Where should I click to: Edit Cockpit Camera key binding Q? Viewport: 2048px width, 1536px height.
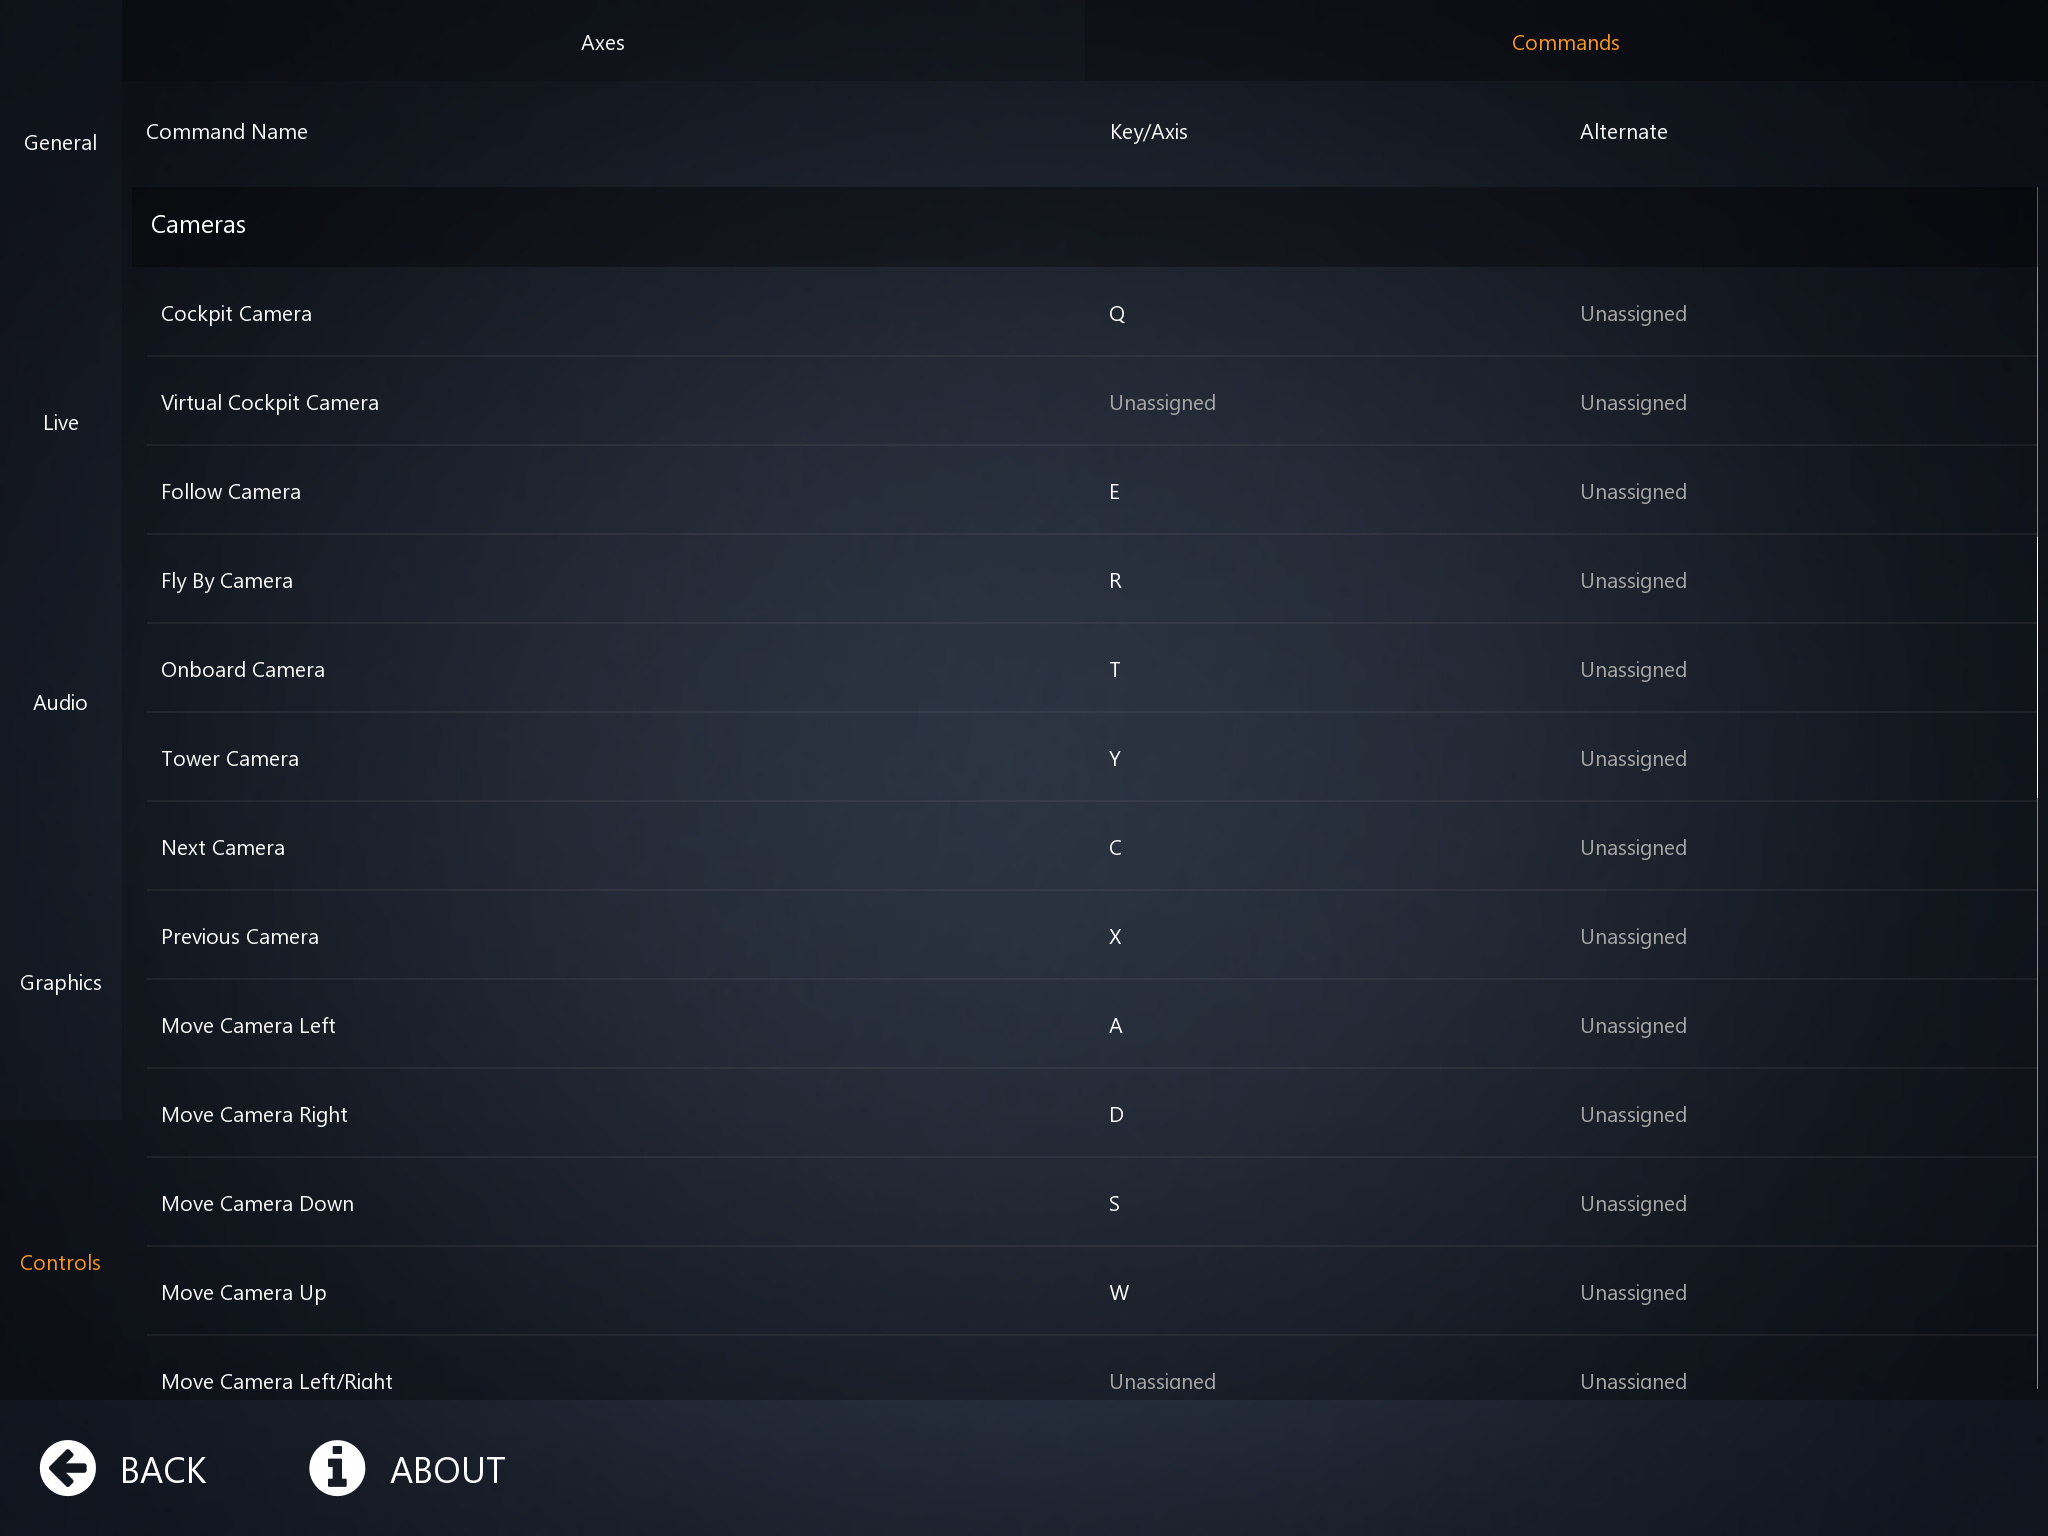click(1117, 314)
